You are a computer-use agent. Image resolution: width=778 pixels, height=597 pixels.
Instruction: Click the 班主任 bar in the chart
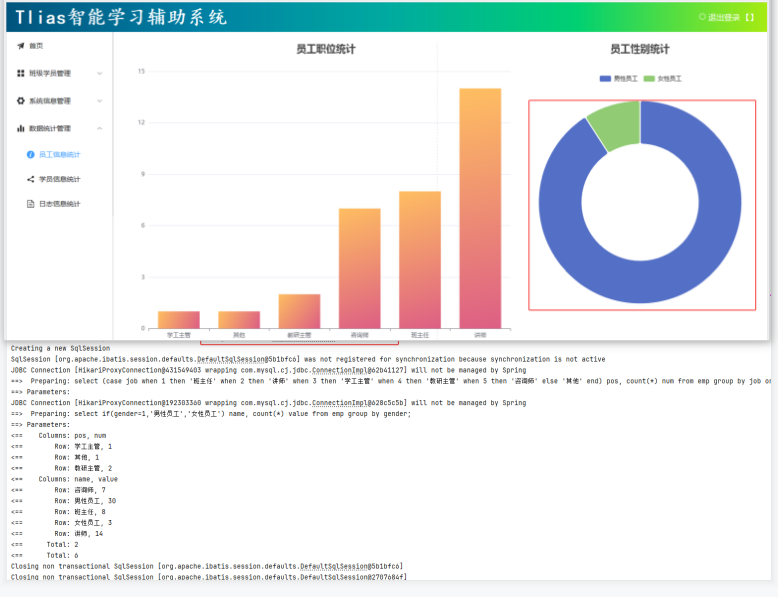[419, 259]
